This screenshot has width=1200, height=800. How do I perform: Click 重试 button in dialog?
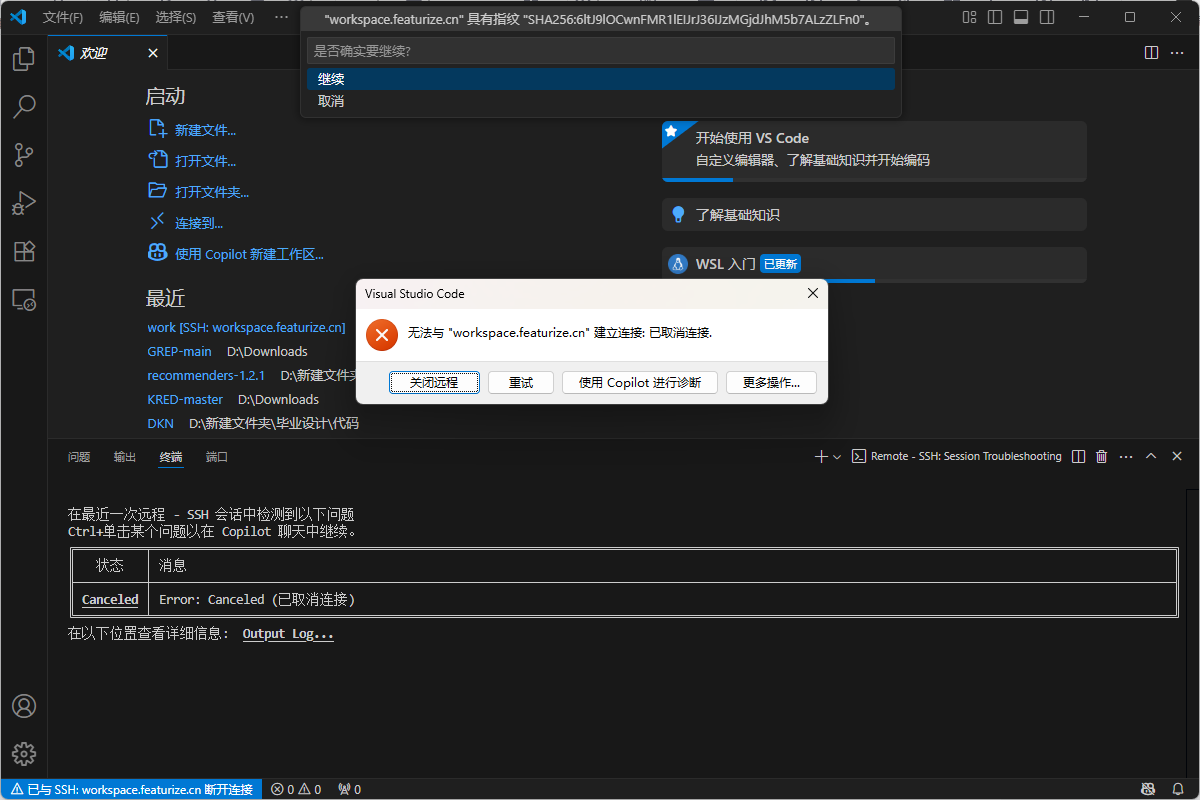click(x=521, y=383)
